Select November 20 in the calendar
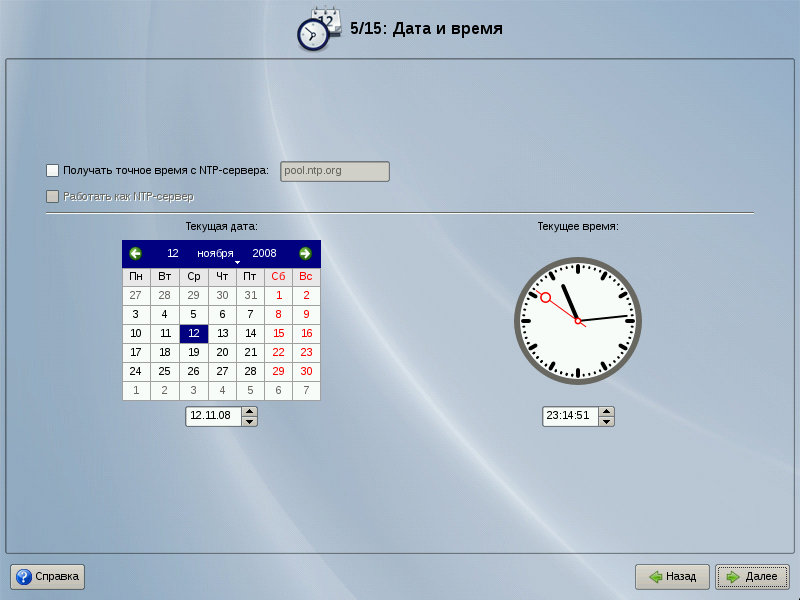The width and height of the screenshot is (800, 600). pyautogui.click(x=222, y=352)
